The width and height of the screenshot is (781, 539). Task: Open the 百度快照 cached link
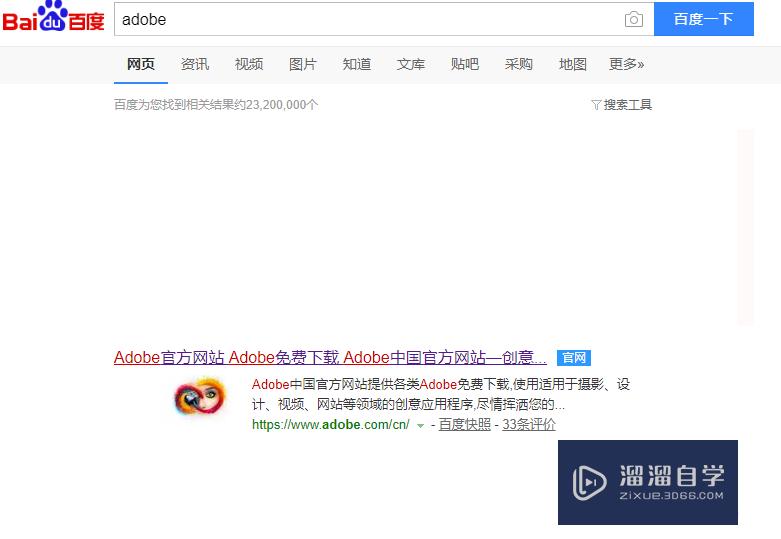point(464,424)
